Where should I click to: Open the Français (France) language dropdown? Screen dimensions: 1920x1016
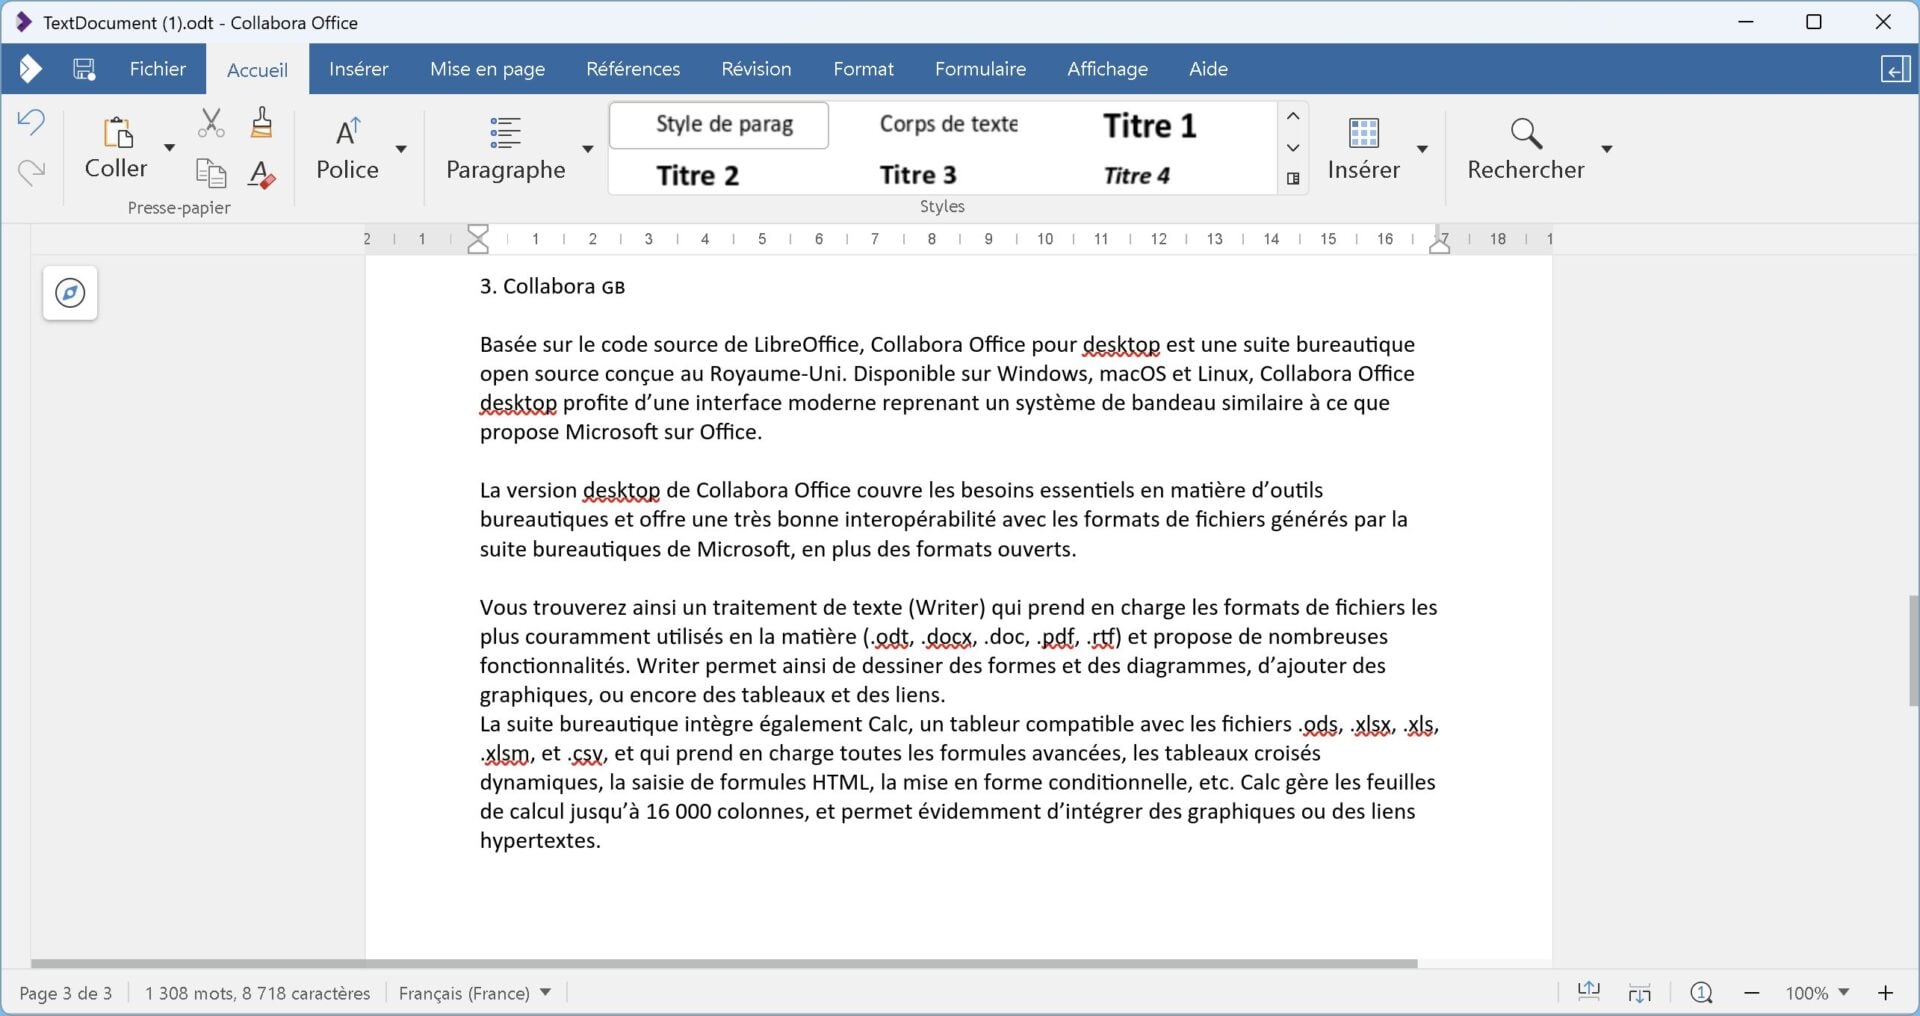[x=475, y=993]
